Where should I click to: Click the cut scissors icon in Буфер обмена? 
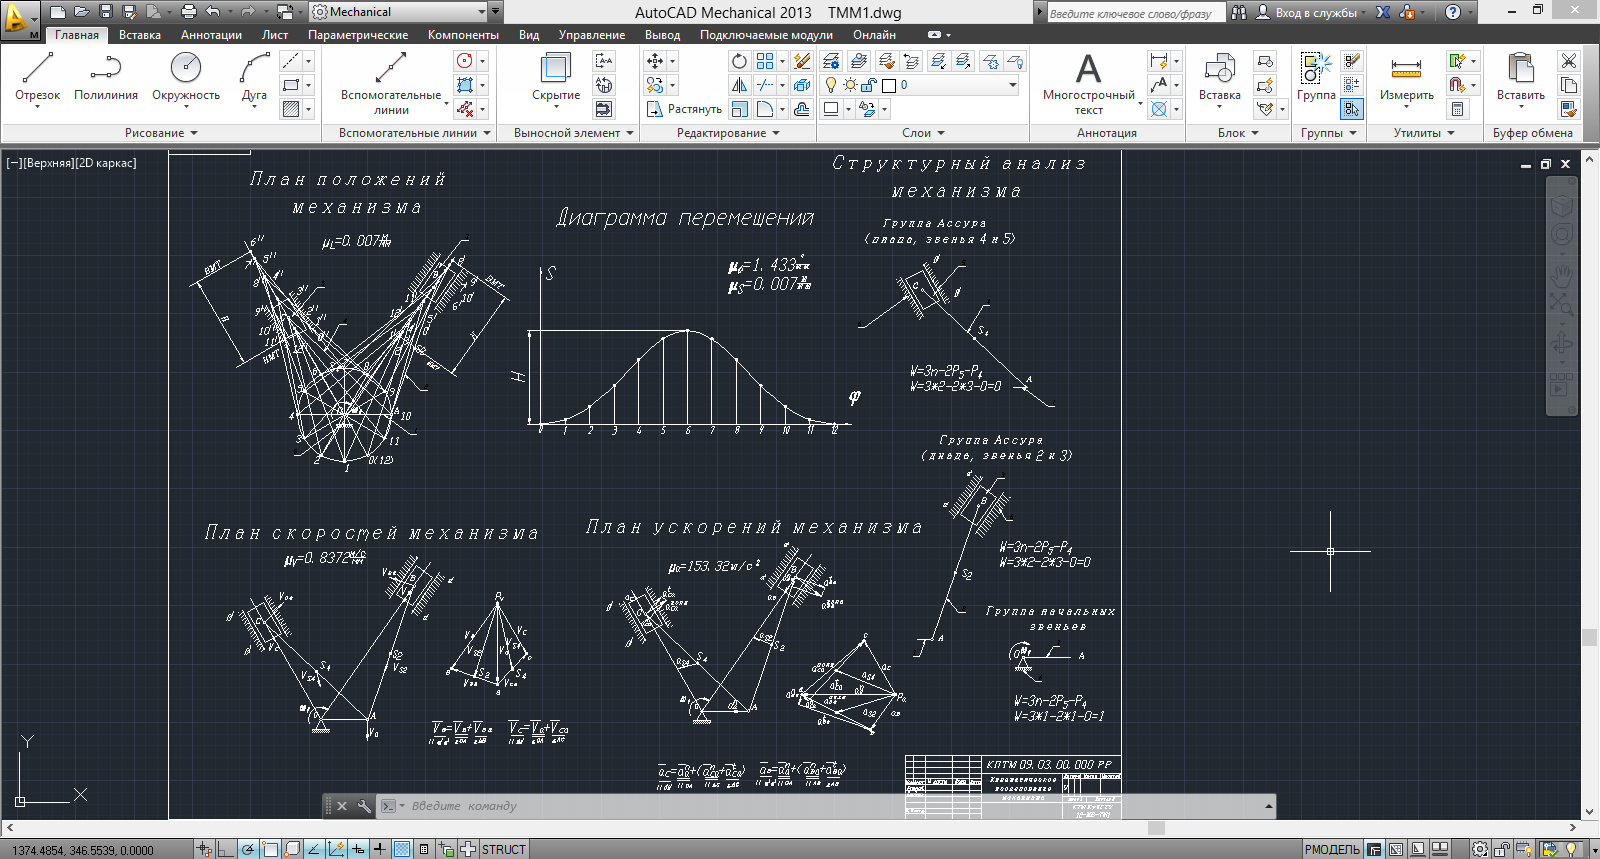tap(1569, 61)
